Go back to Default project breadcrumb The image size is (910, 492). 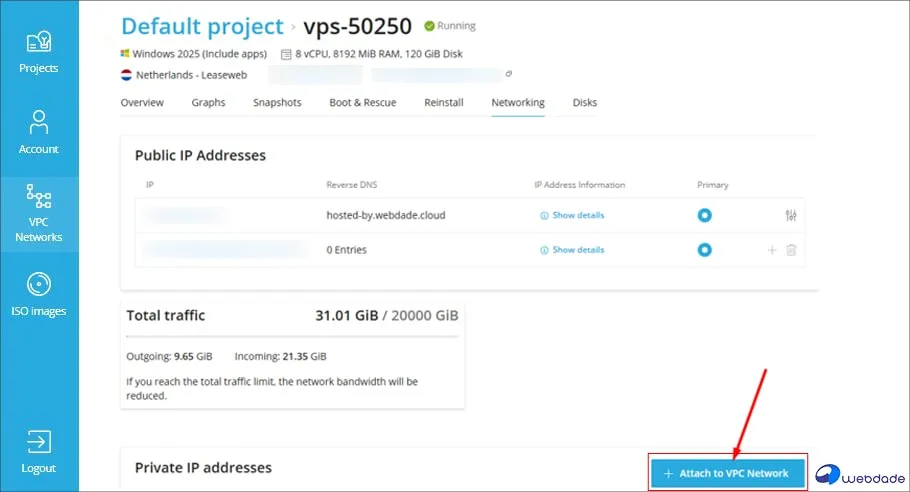pyautogui.click(x=202, y=26)
